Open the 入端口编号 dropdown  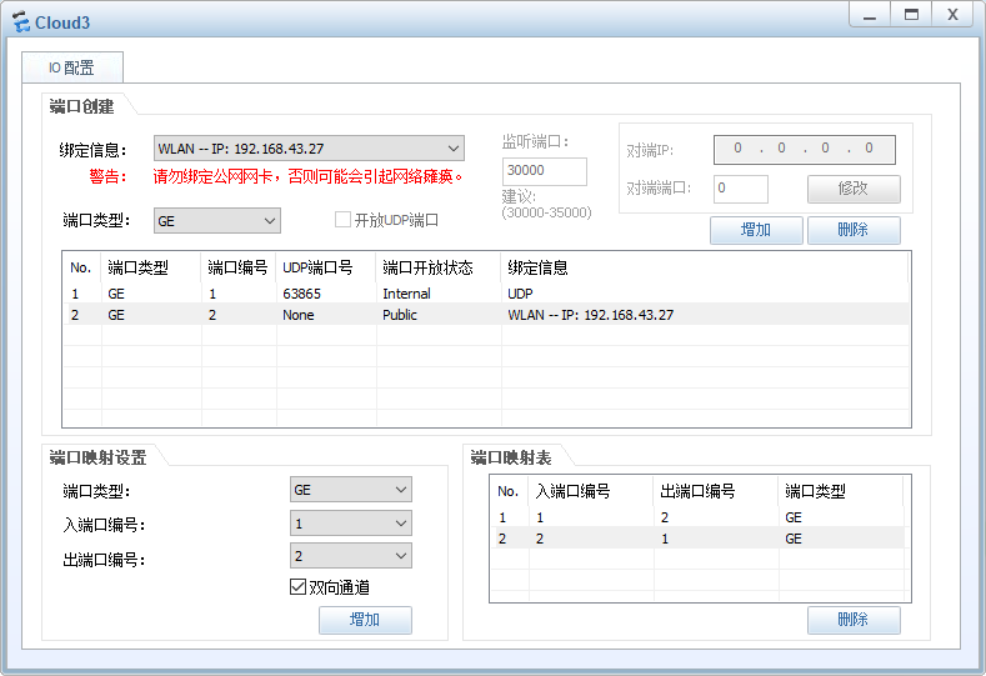pyautogui.click(x=351, y=523)
